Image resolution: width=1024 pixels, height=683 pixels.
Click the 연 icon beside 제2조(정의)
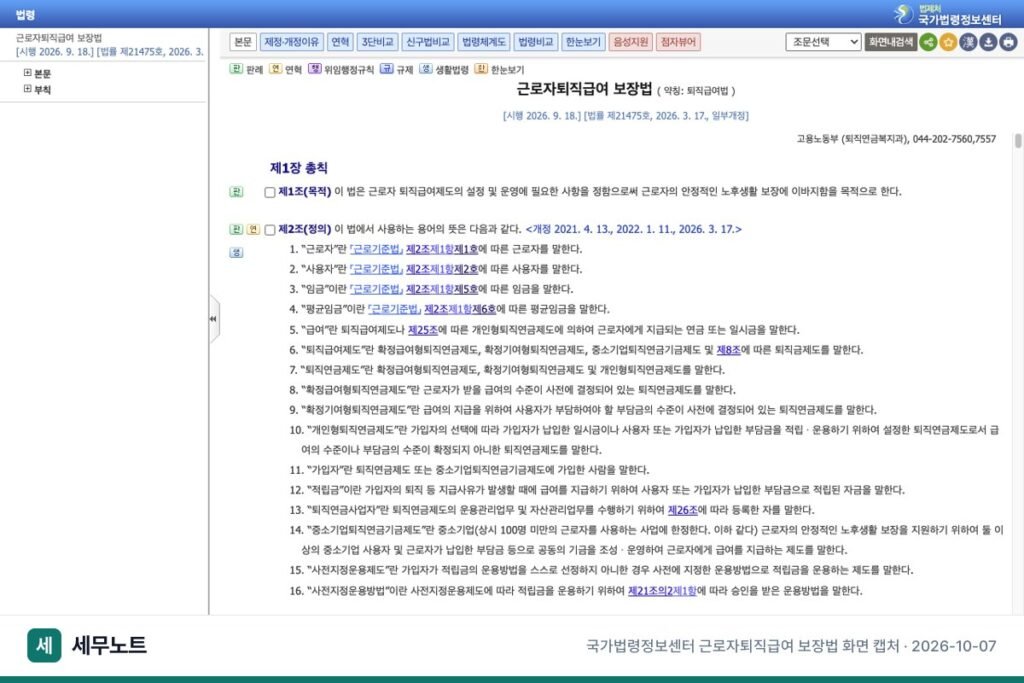click(253, 229)
